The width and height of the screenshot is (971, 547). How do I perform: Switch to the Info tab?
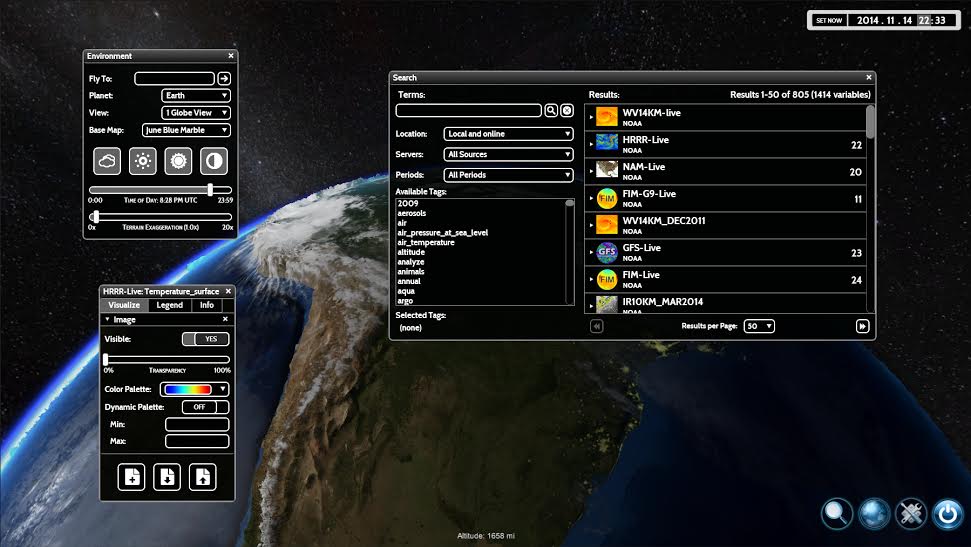[207, 305]
